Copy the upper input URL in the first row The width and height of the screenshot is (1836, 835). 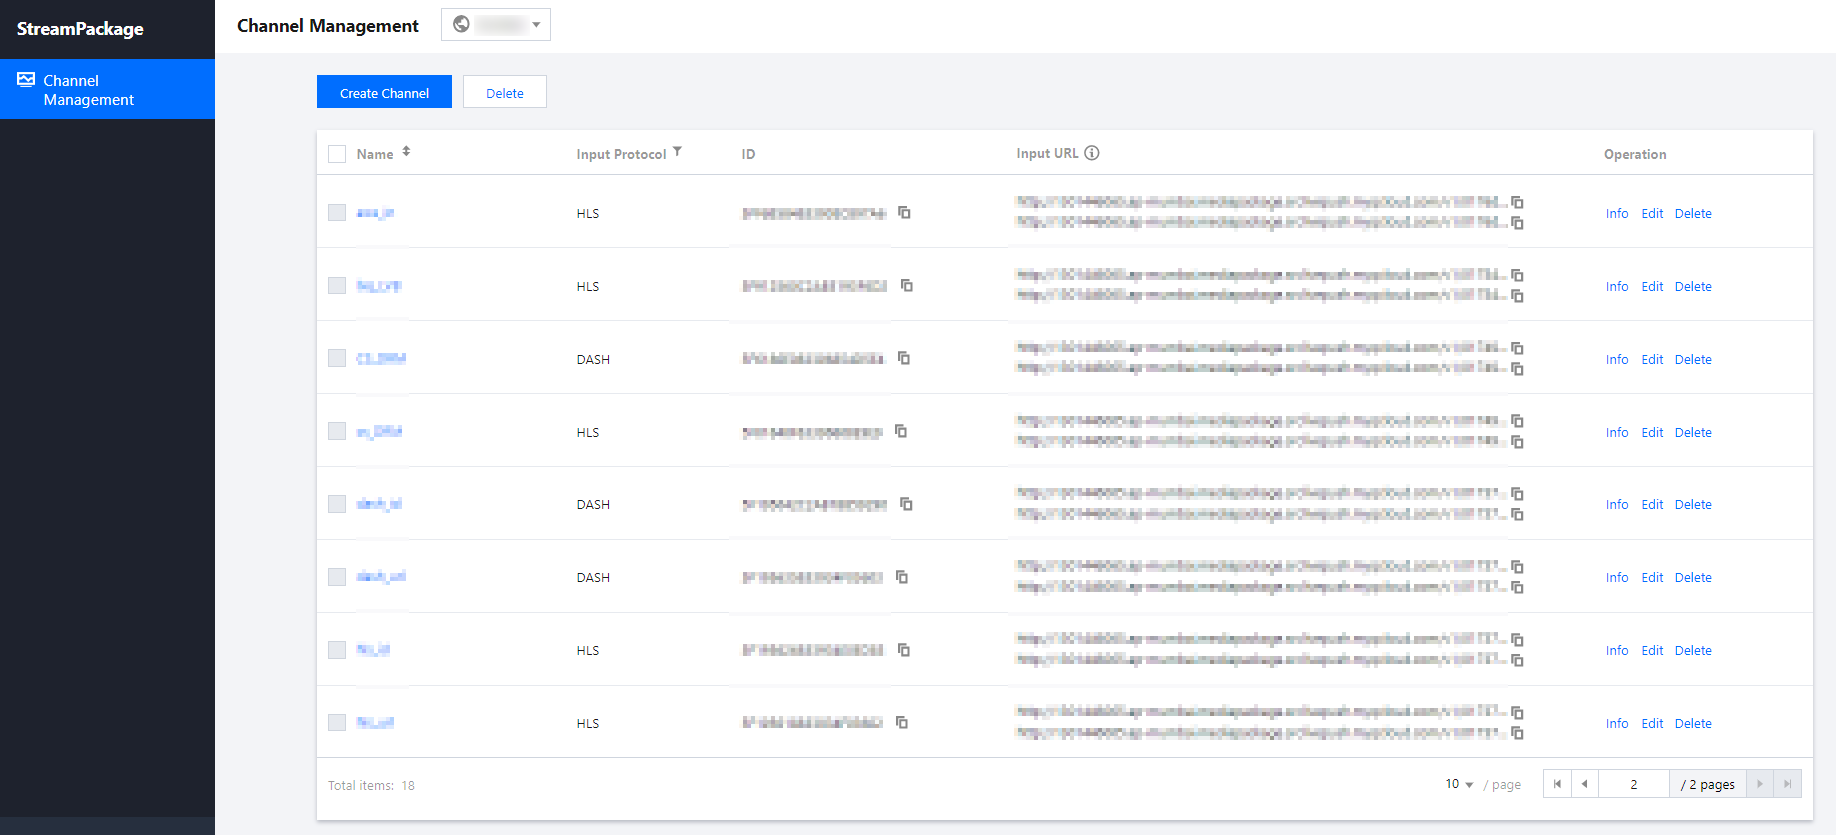(x=1517, y=202)
